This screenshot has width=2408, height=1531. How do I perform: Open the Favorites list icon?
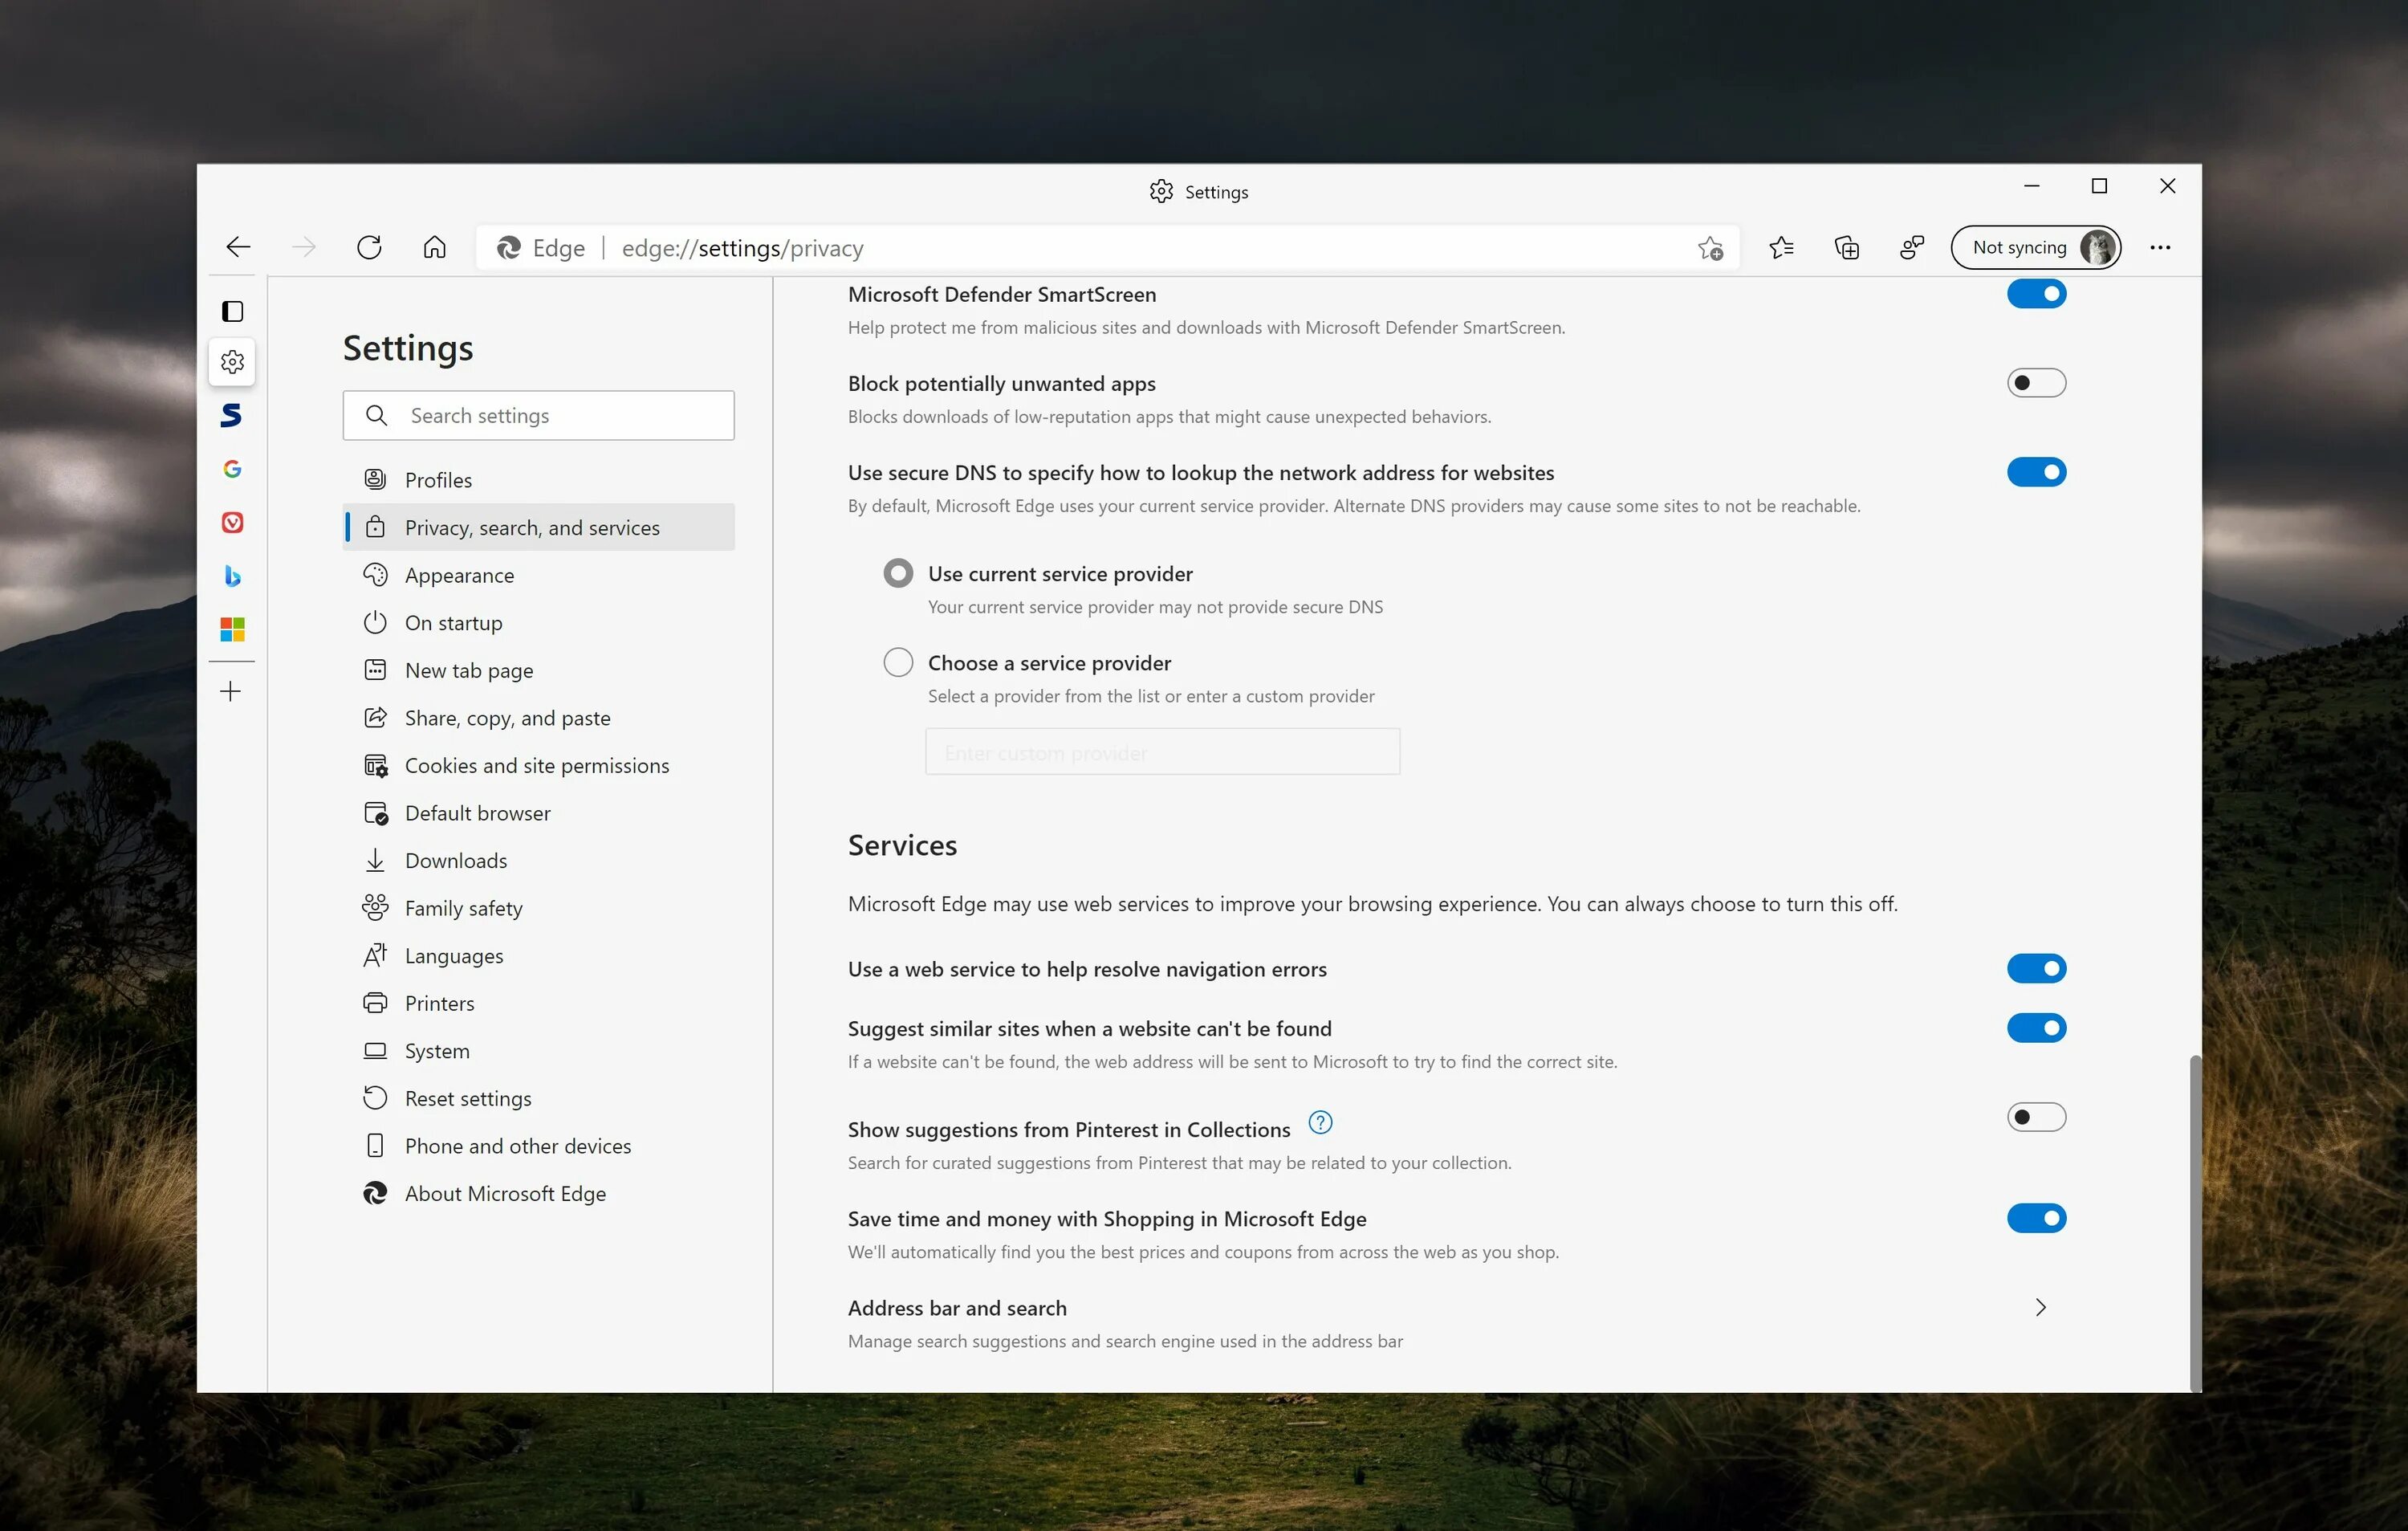[x=1780, y=247]
